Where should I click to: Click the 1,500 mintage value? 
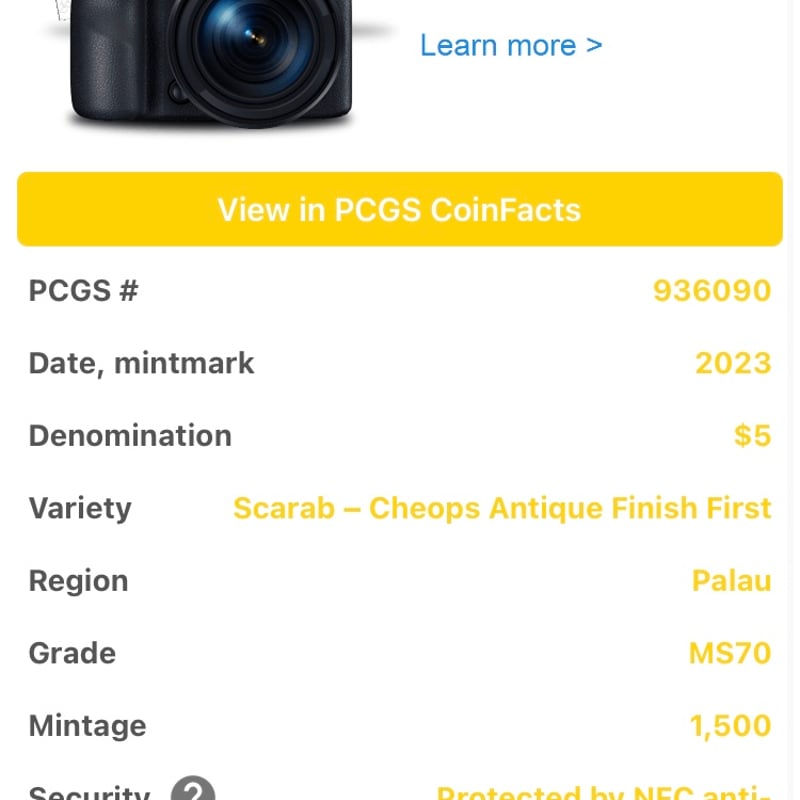[x=727, y=725]
